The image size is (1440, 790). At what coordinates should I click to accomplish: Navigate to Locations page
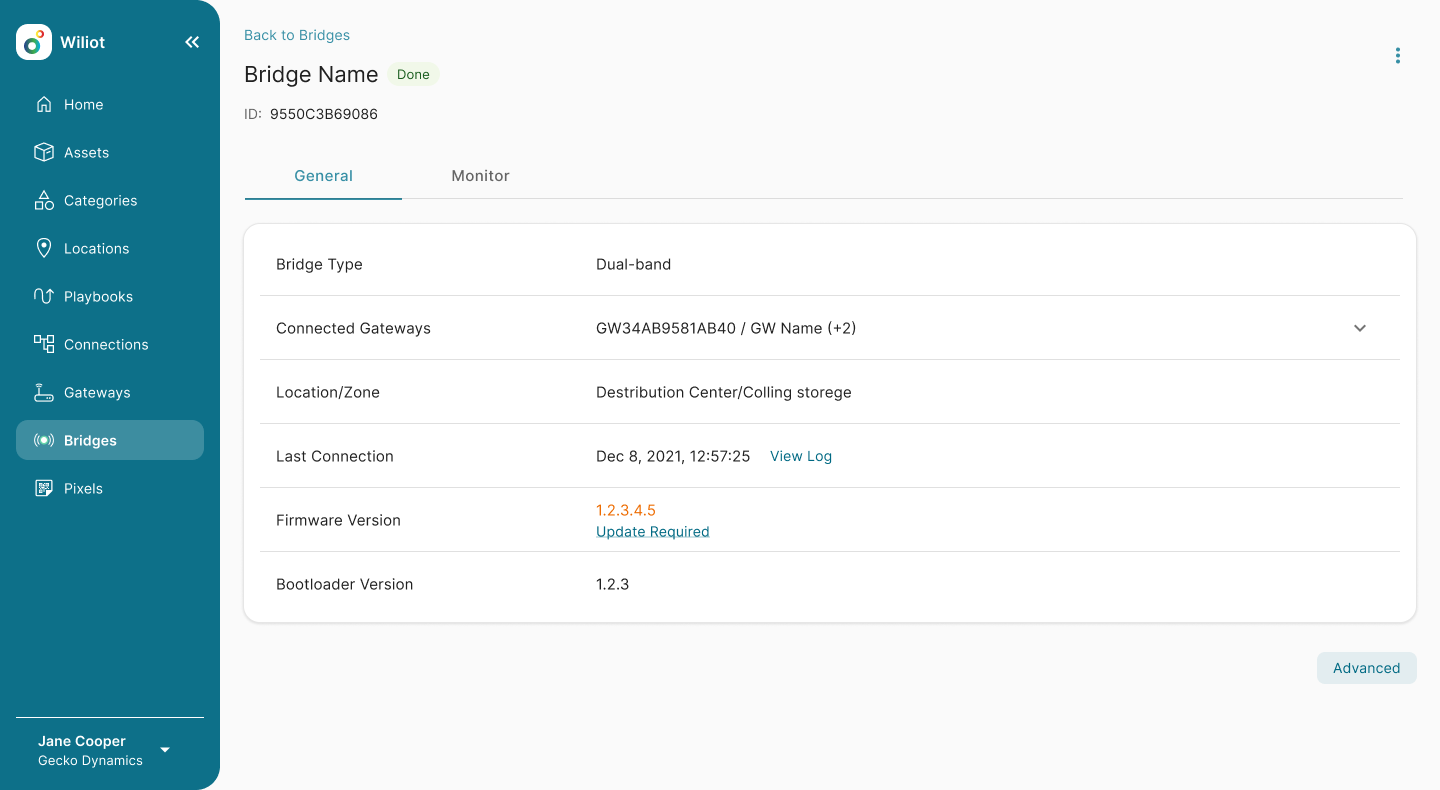coord(110,248)
